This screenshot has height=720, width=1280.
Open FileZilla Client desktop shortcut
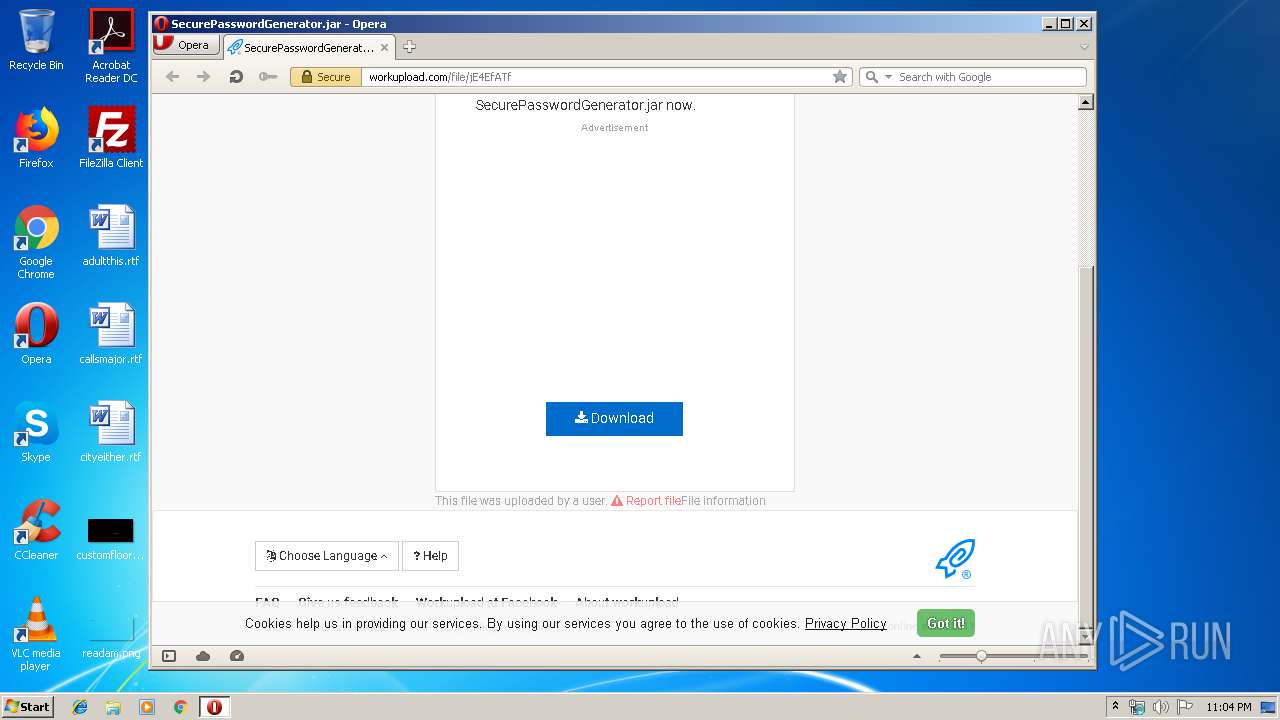(x=111, y=138)
